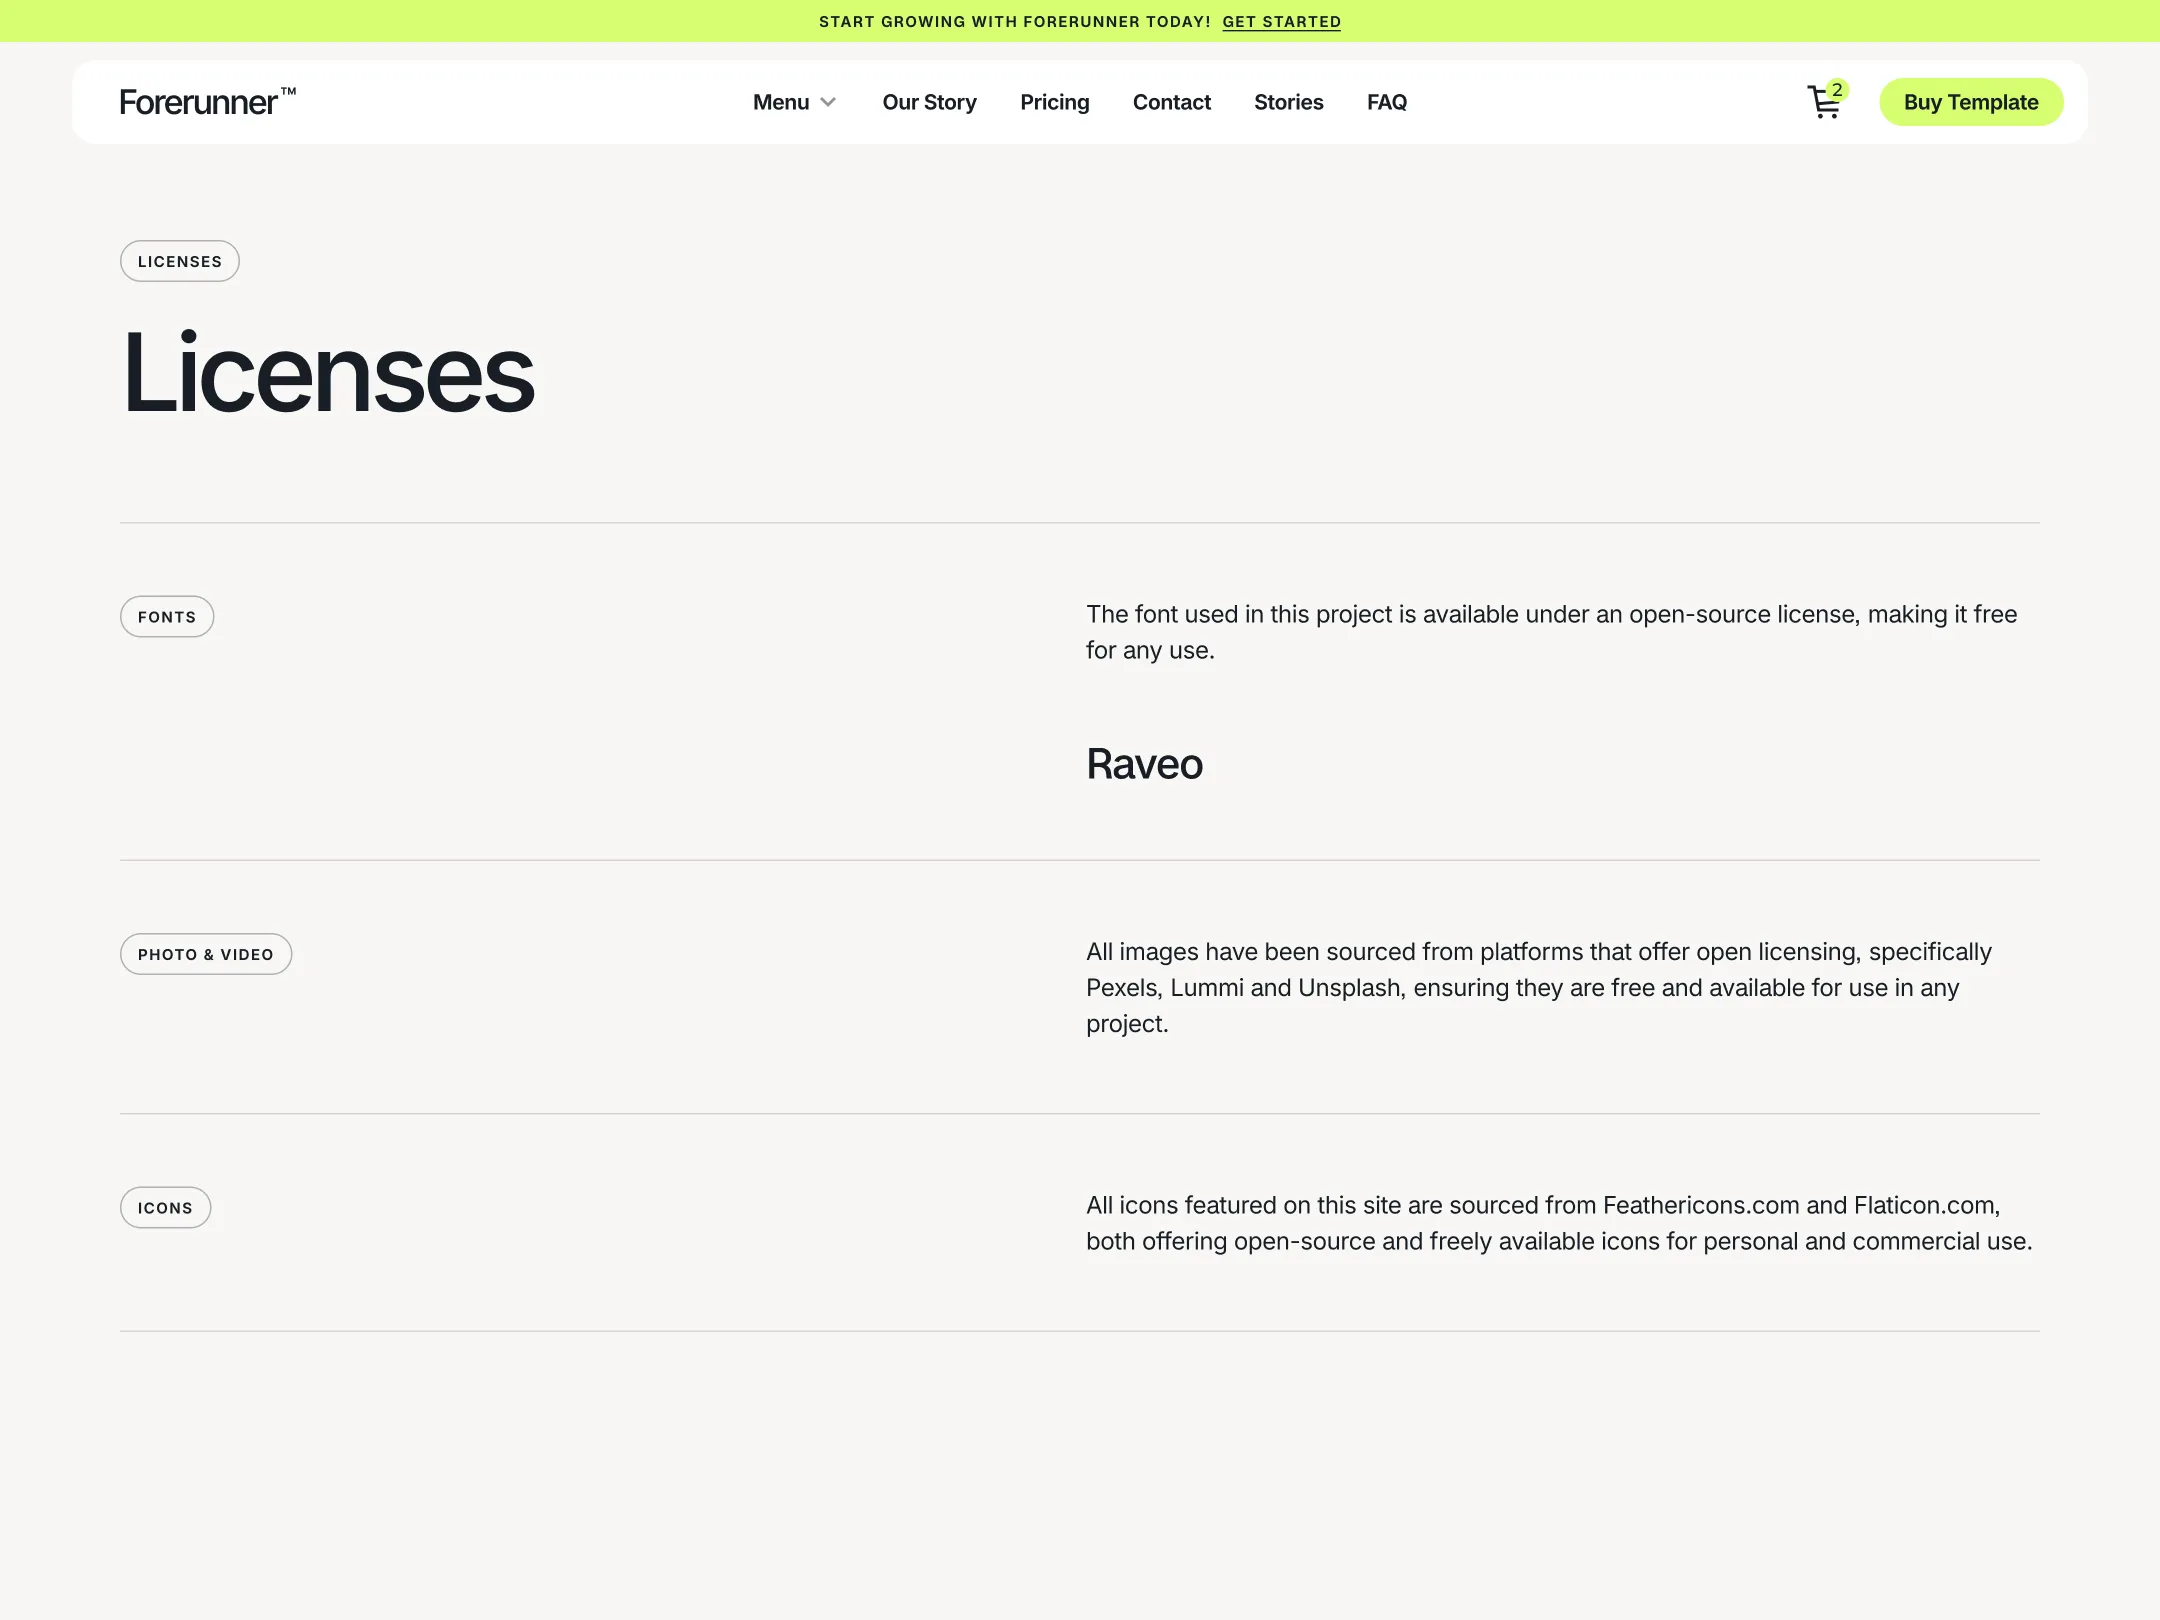Viewport: 2160px width, 1620px height.
Task: Go to Our Story page
Action: pos(929,102)
